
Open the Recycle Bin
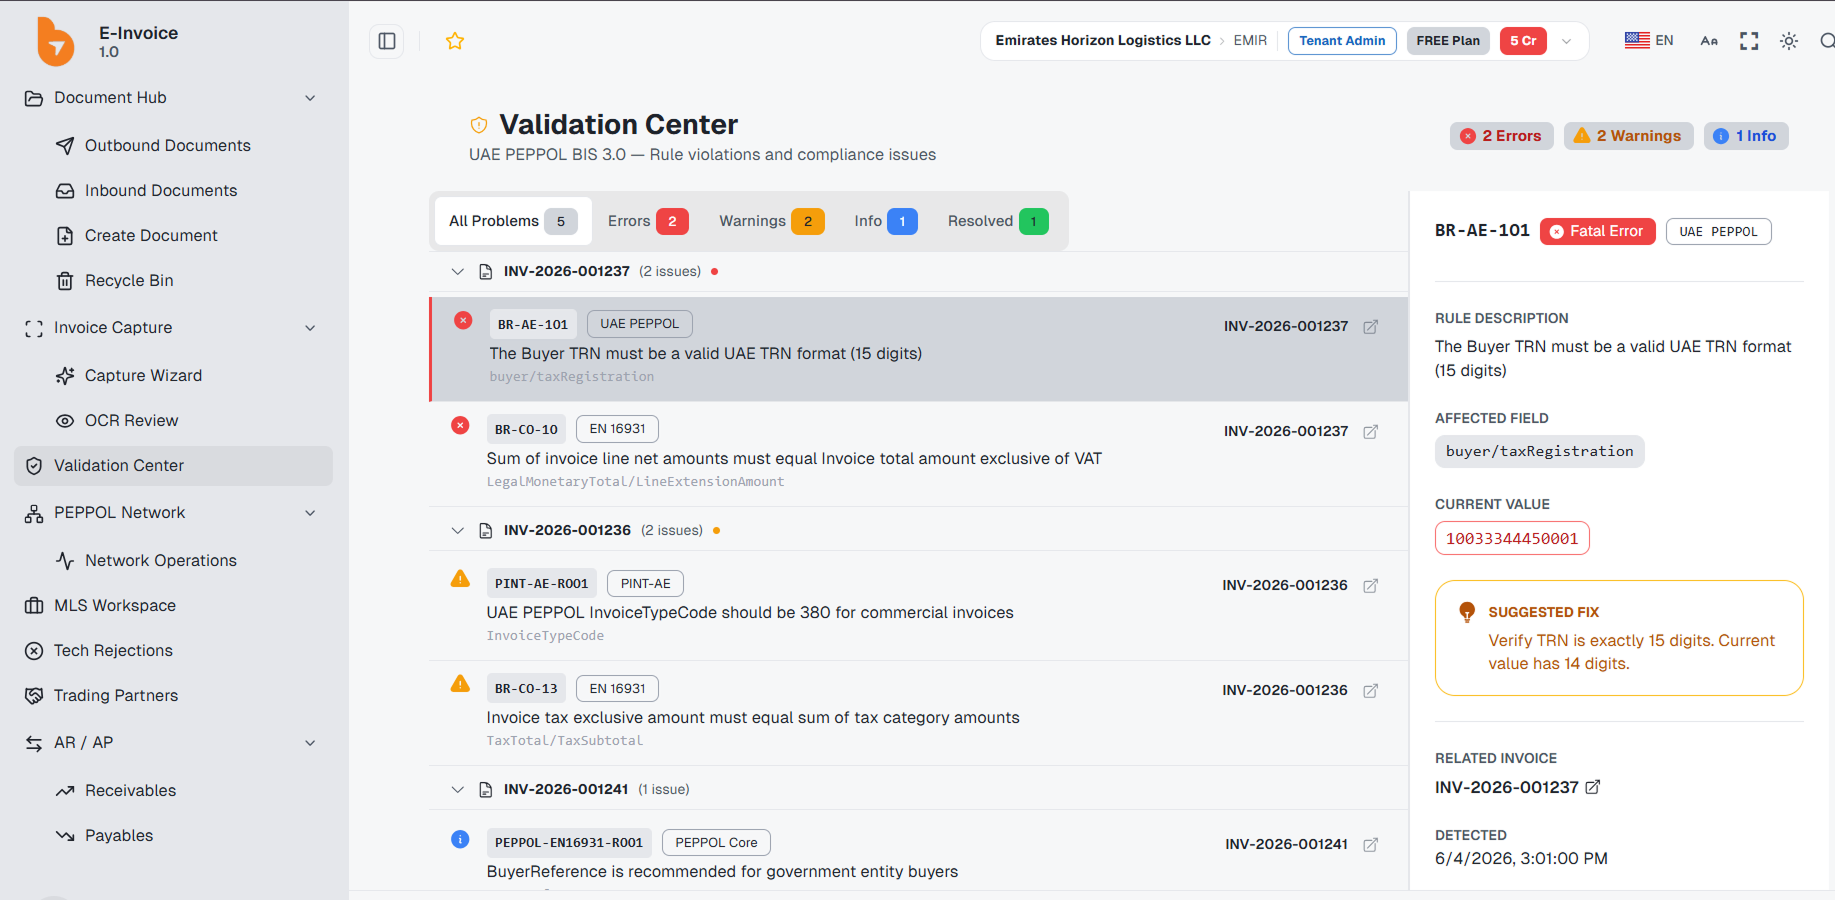click(x=129, y=281)
